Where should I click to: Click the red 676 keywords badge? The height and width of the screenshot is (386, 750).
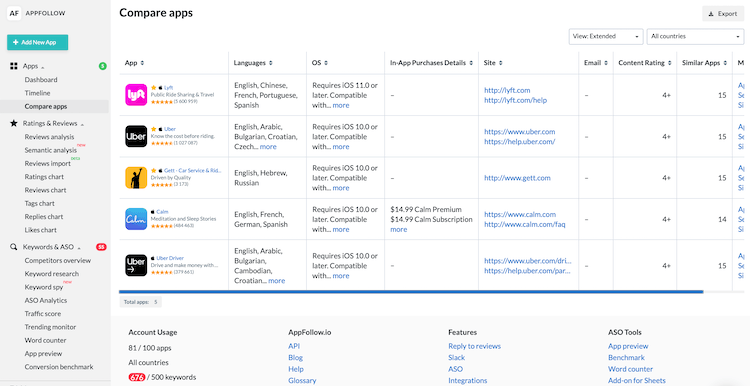click(x=136, y=377)
